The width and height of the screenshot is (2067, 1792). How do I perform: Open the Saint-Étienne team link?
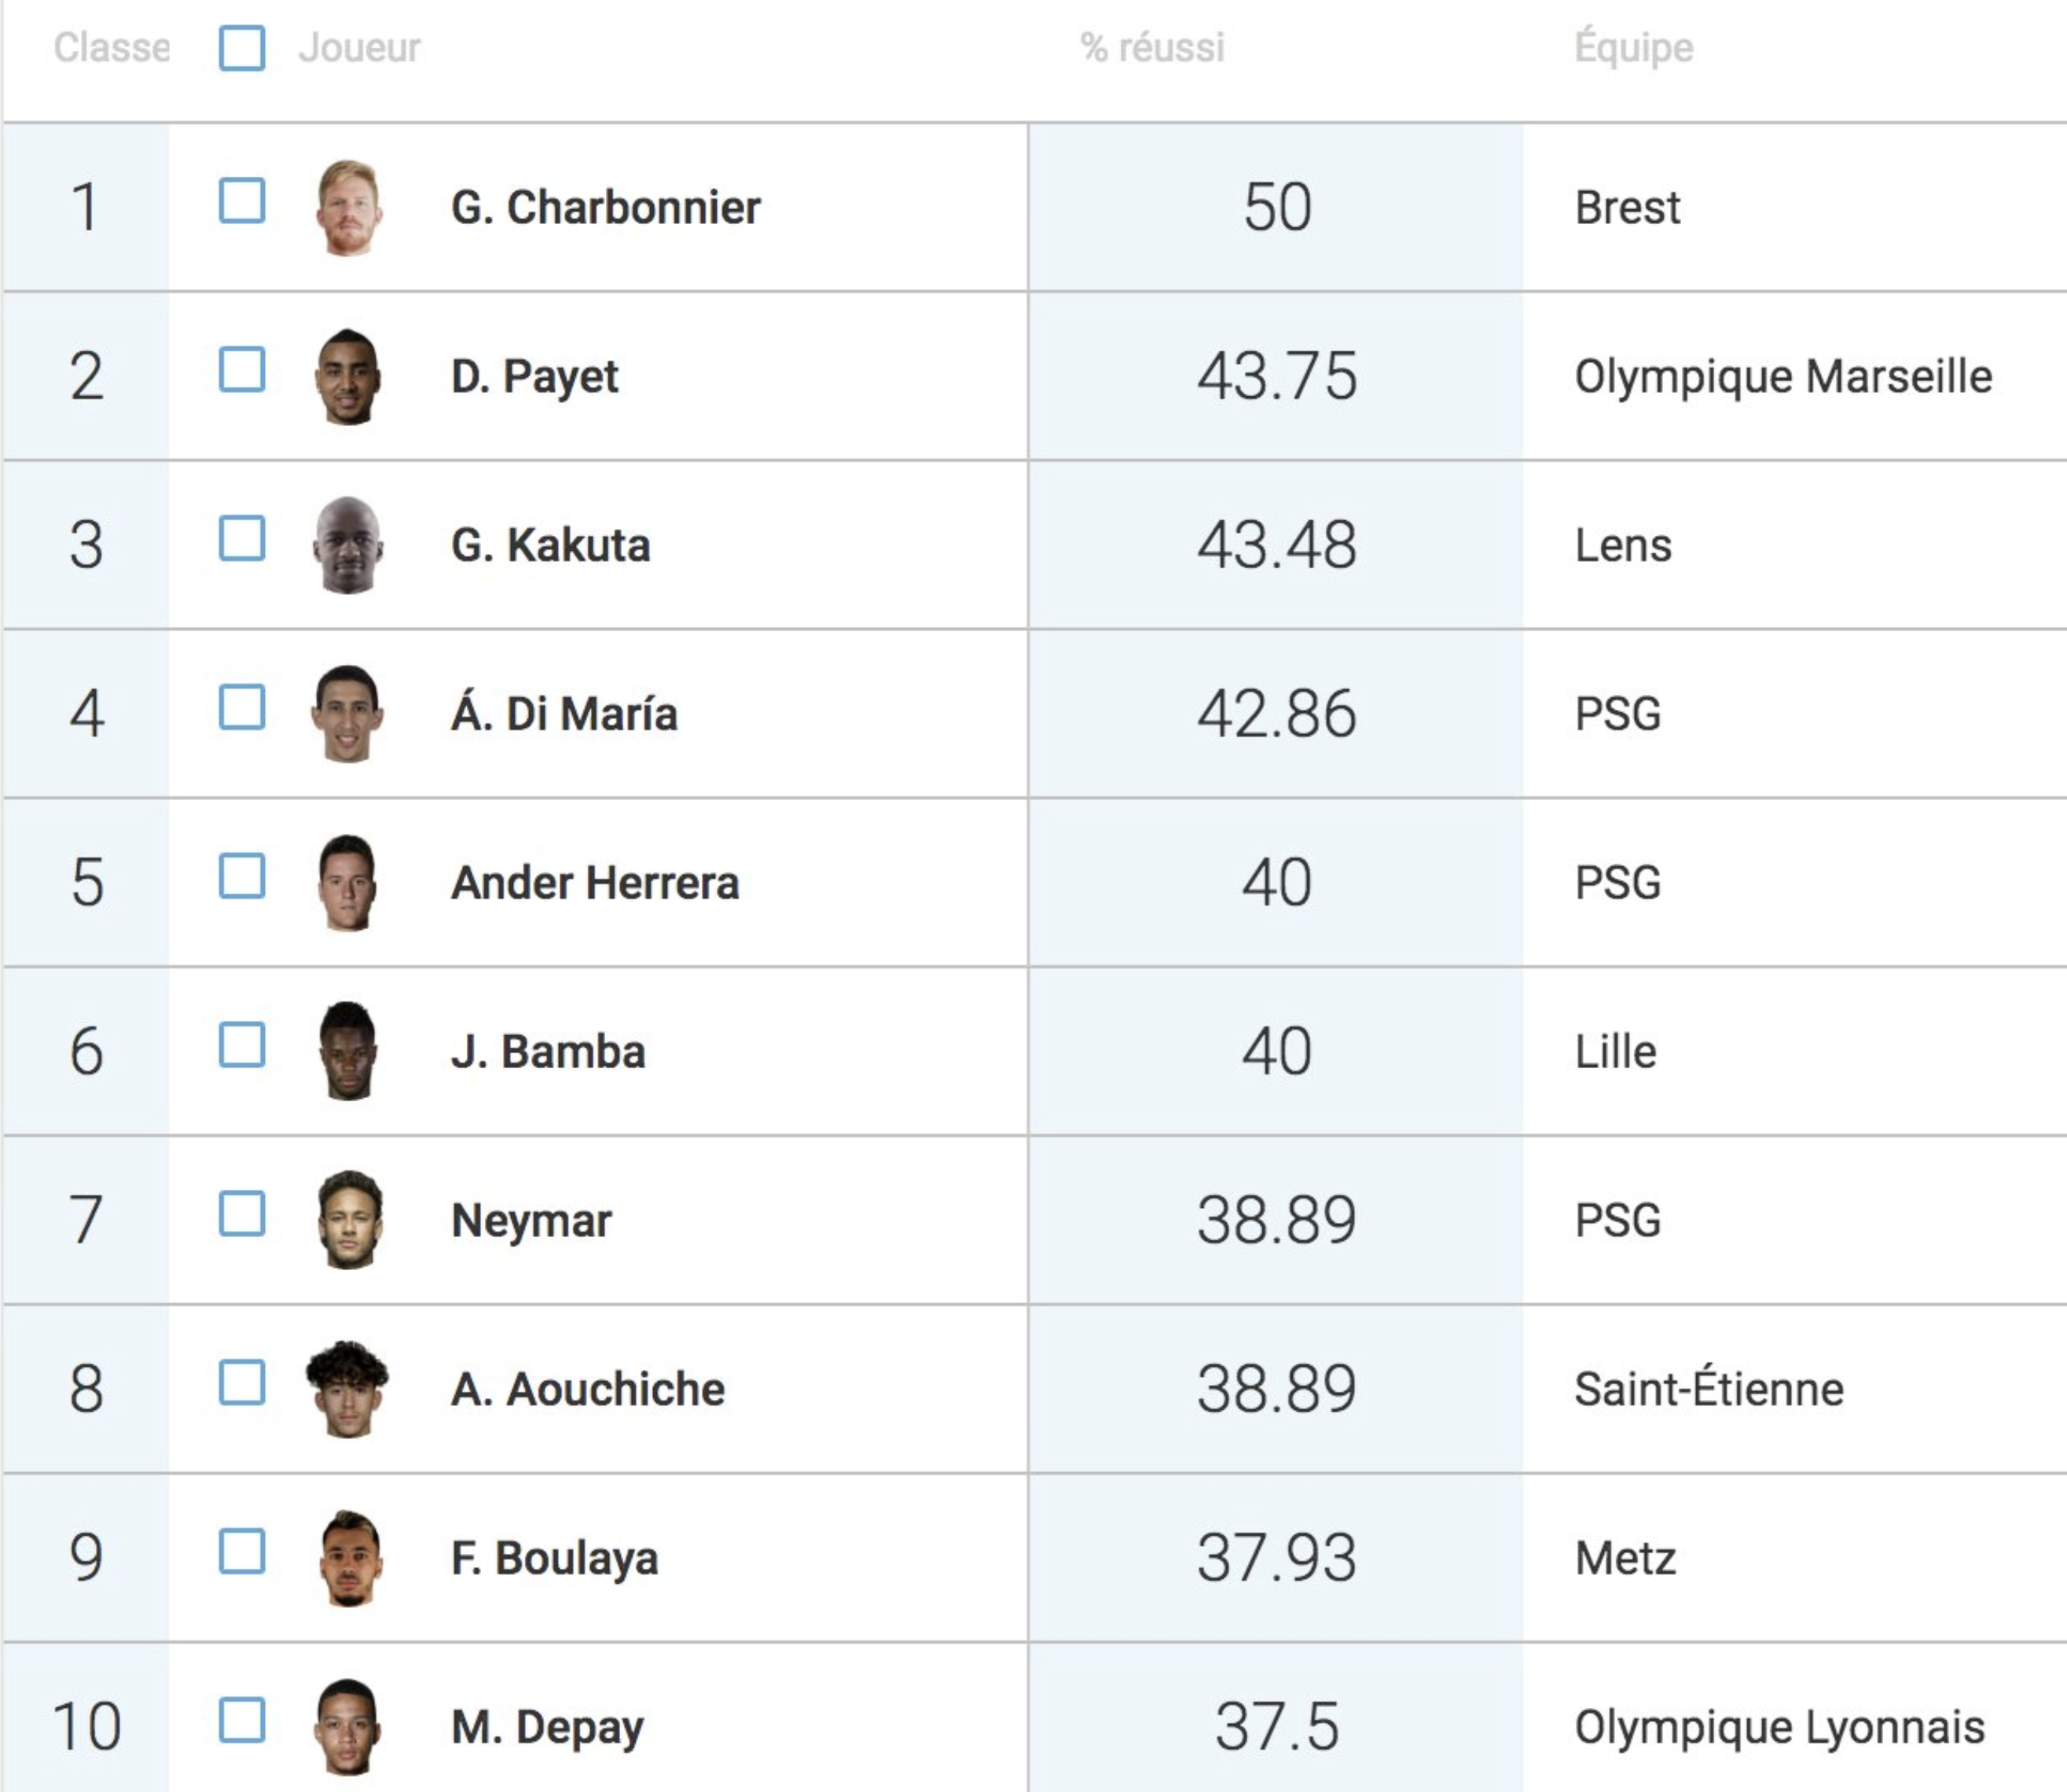click(1709, 1388)
